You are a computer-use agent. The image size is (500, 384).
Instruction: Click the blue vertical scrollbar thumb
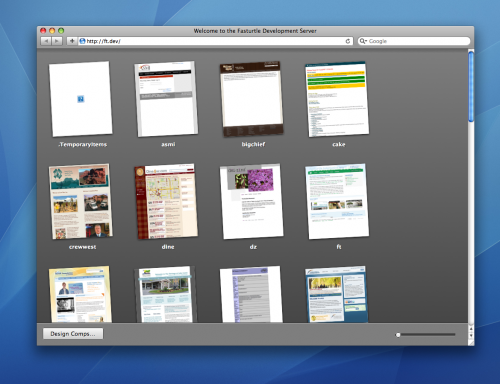pos(471,87)
